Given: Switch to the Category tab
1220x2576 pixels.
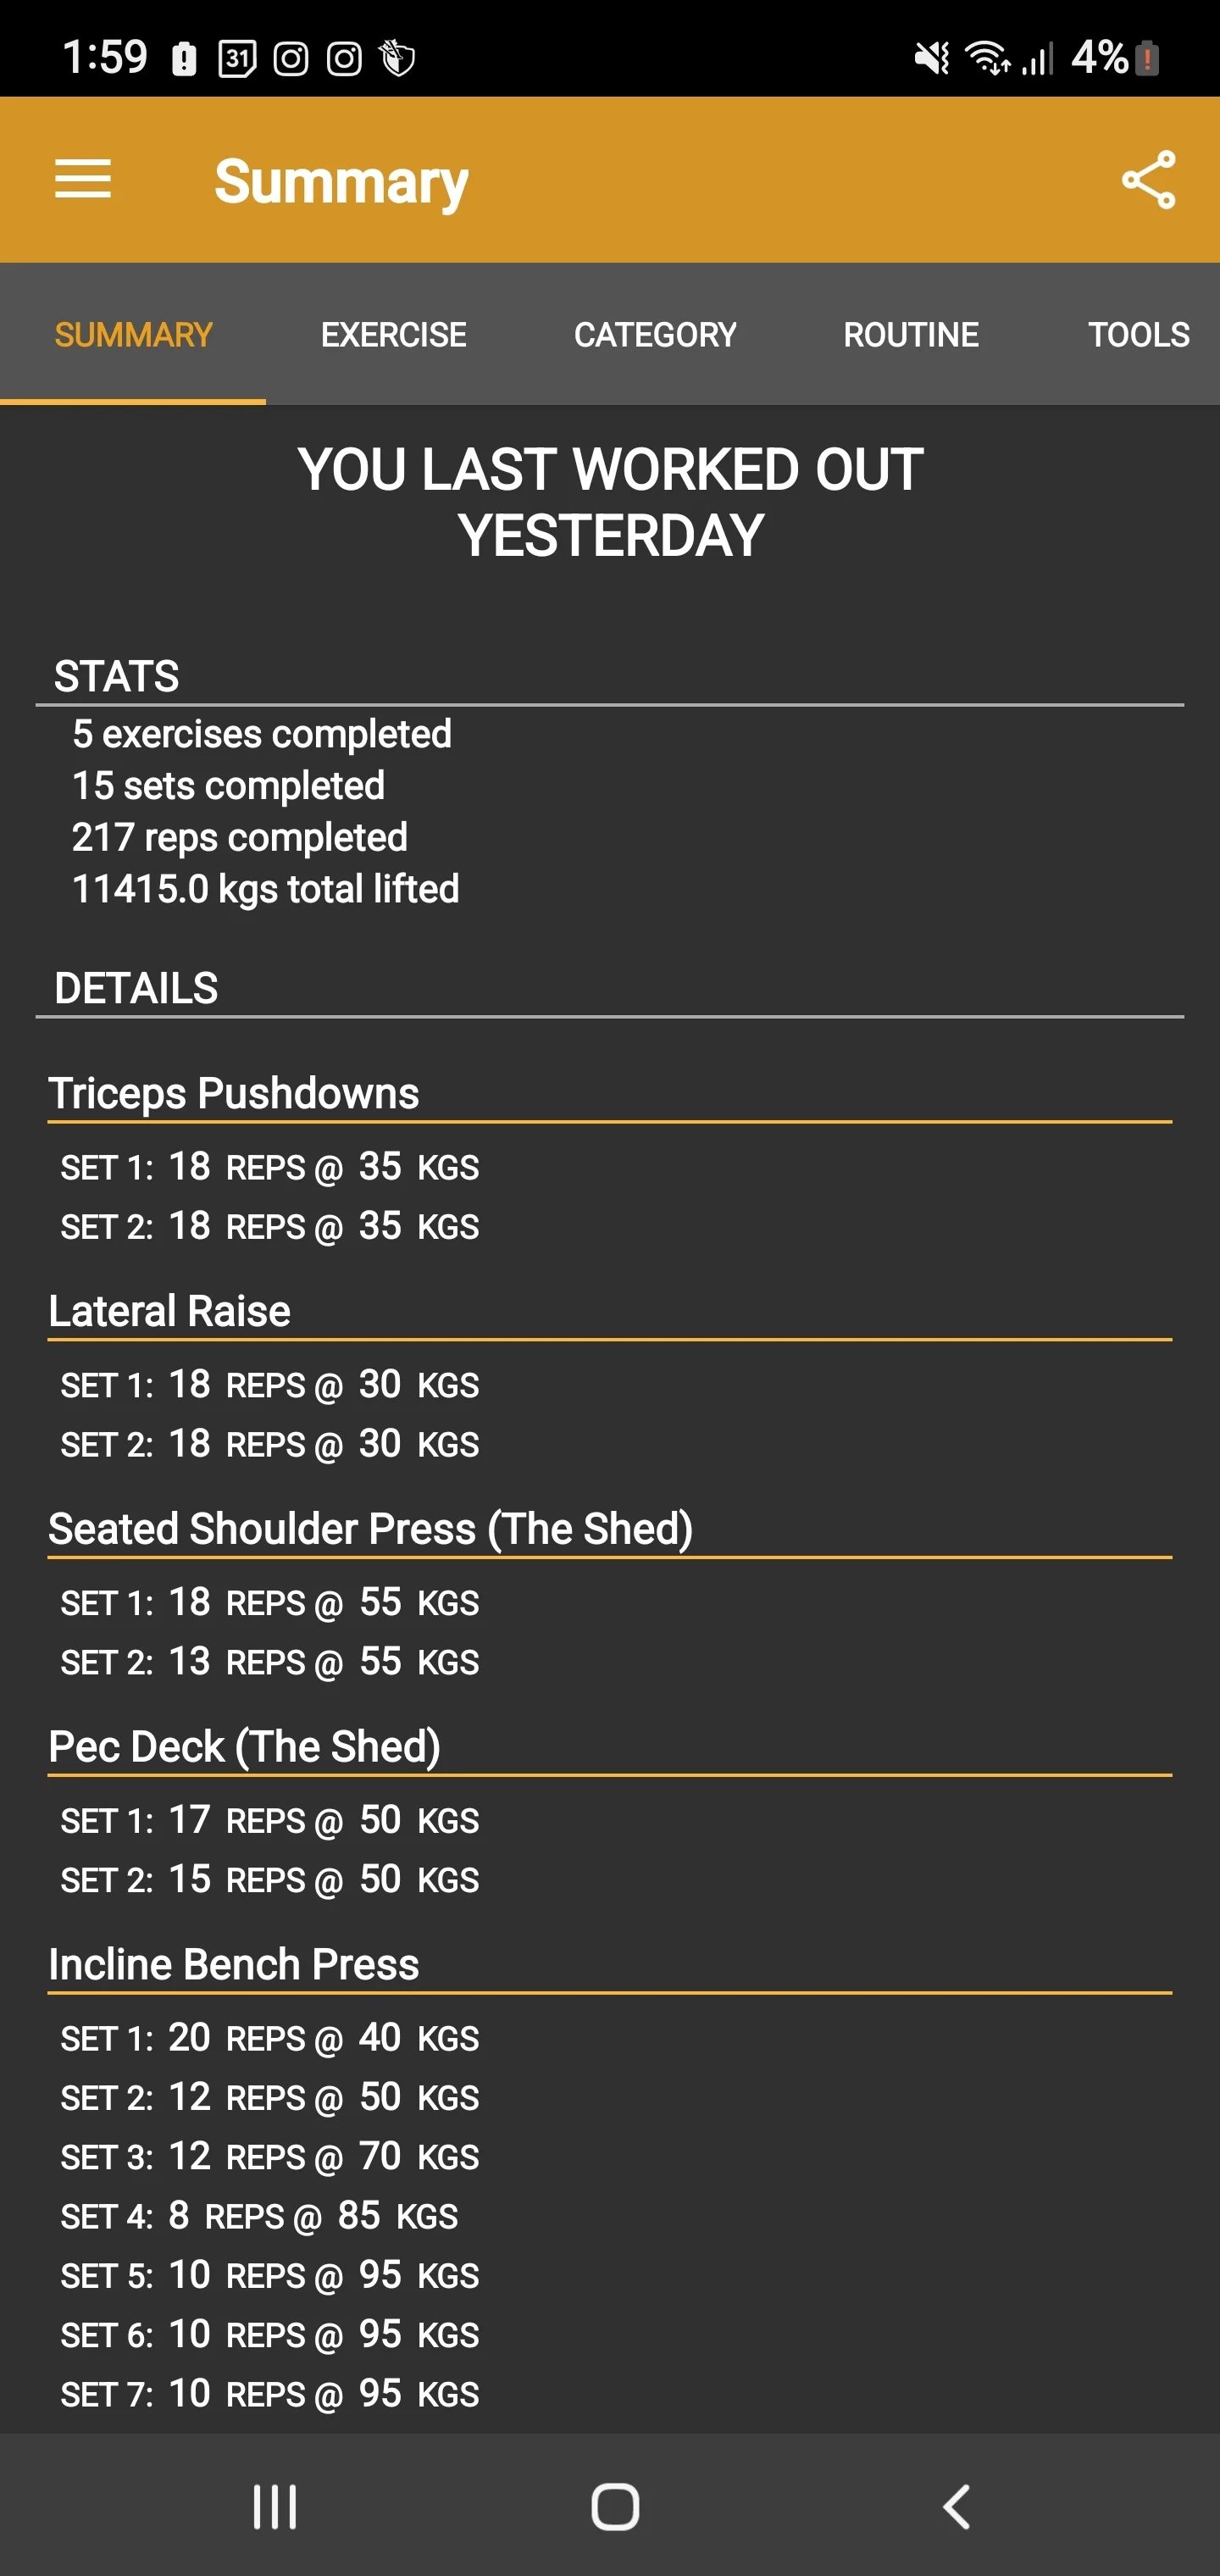Looking at the screenshot, I should [655, 334].
